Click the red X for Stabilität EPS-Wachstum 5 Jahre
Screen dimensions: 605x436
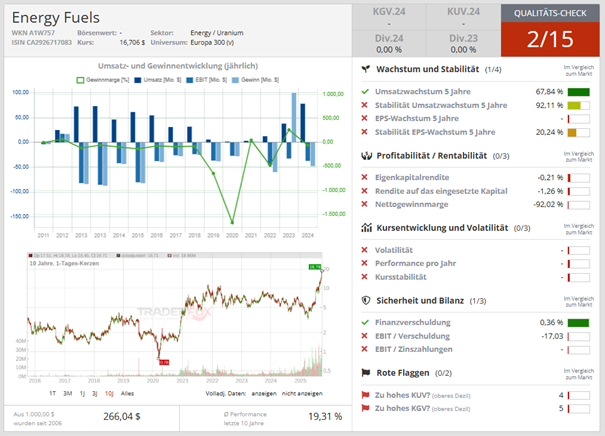[364, 132]
